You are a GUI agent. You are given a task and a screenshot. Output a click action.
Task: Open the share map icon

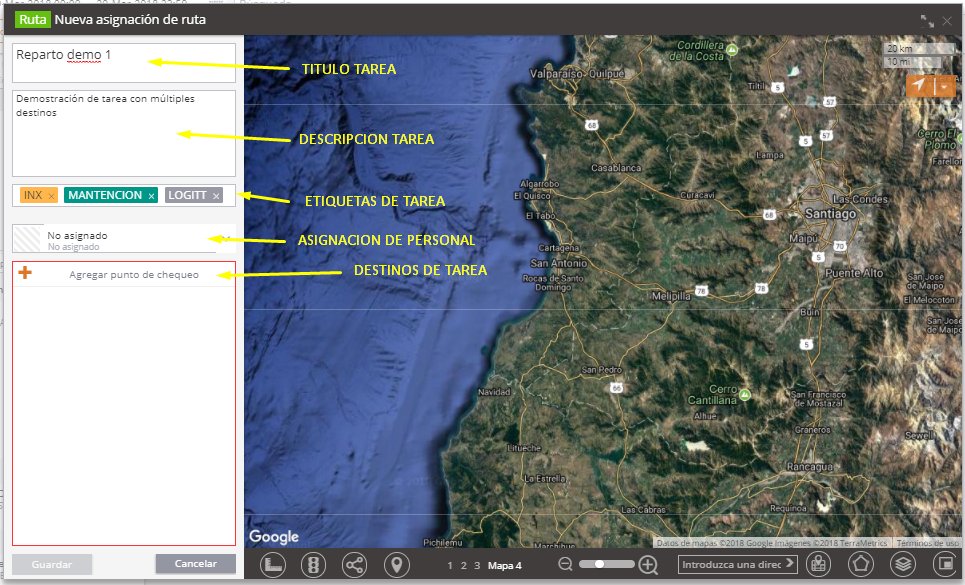click(x=354, y=564)
